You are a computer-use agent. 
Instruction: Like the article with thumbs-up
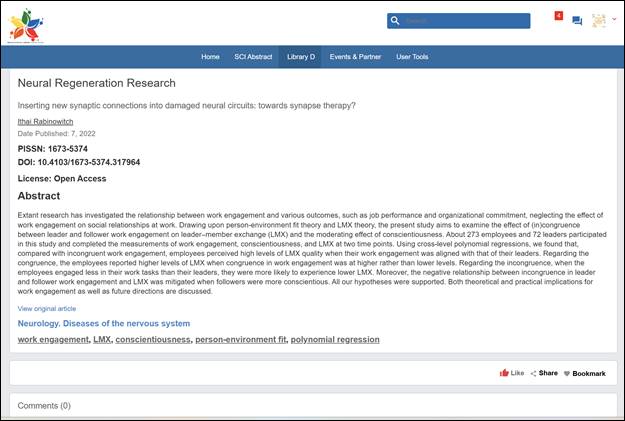[x=511, y=373]
